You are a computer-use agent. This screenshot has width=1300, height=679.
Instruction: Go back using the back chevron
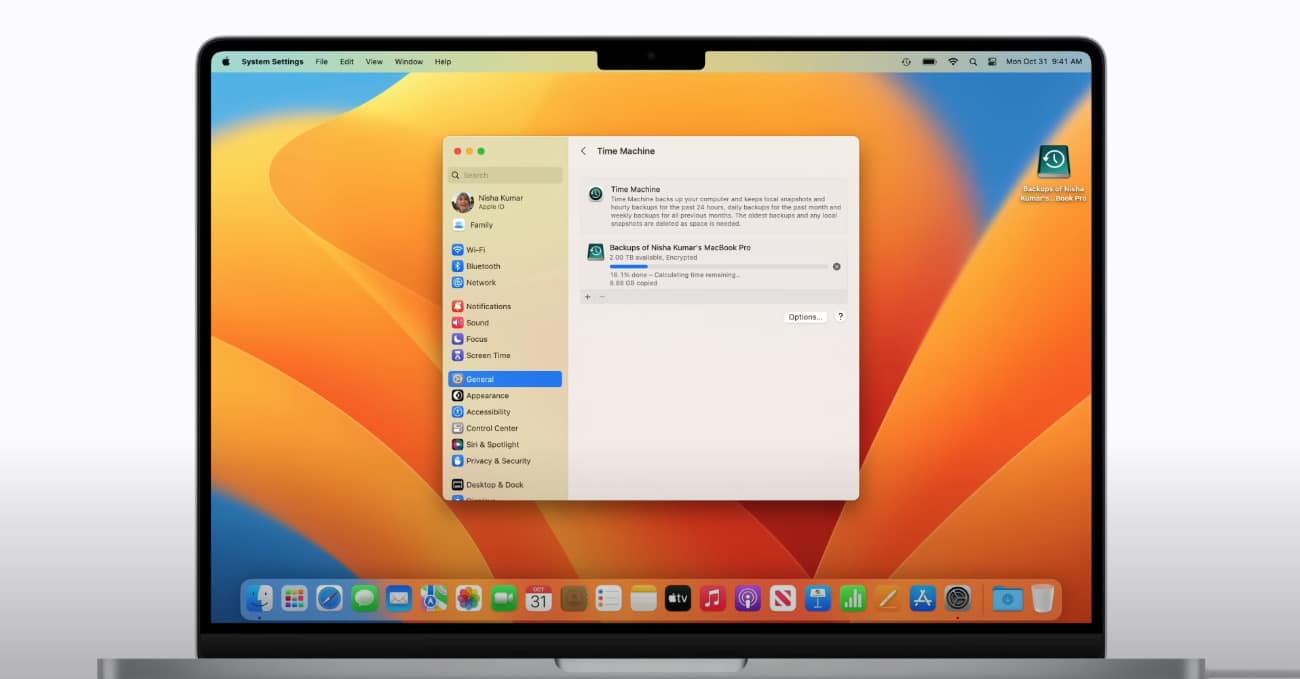(584, 151)
